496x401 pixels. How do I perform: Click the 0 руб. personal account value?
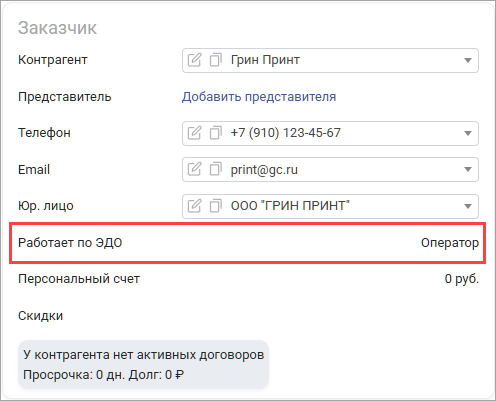pyautogui.click(x=462, y=279)
